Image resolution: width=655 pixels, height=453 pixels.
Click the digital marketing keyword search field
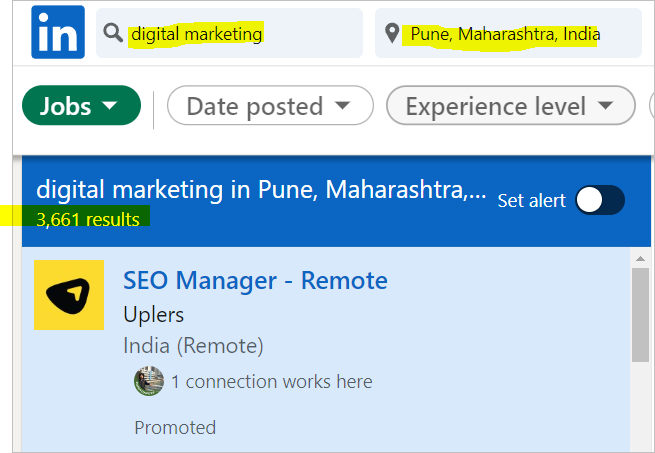(229, 33)
